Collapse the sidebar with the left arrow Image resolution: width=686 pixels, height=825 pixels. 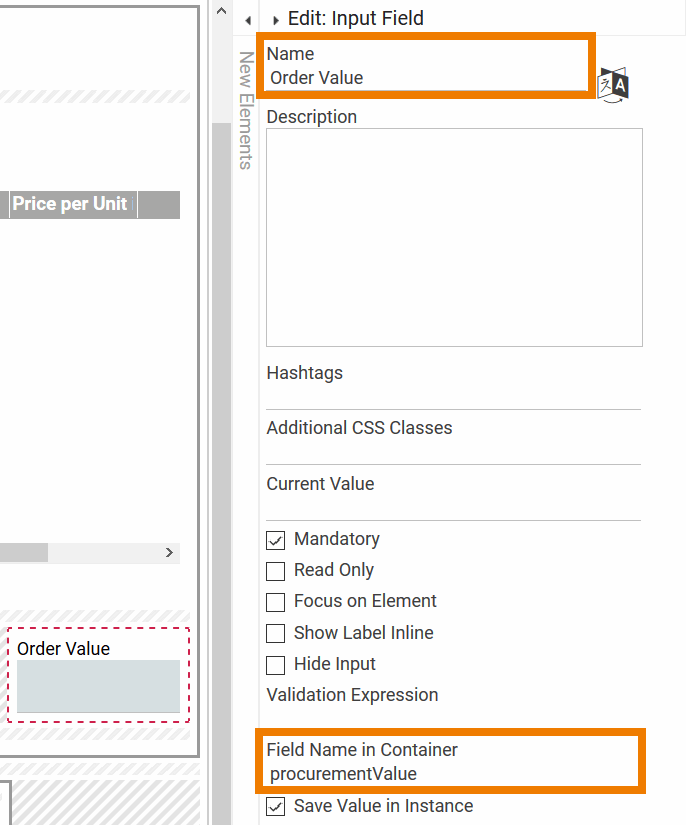coord(247,20)
